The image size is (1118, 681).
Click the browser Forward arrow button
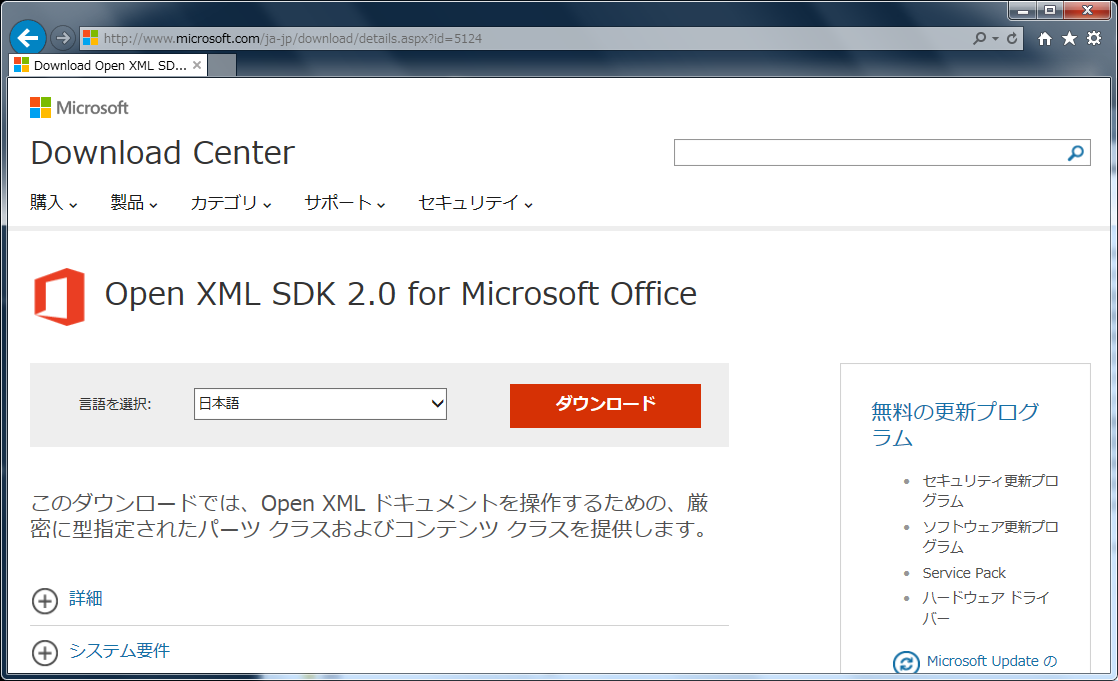click(62, 38)
